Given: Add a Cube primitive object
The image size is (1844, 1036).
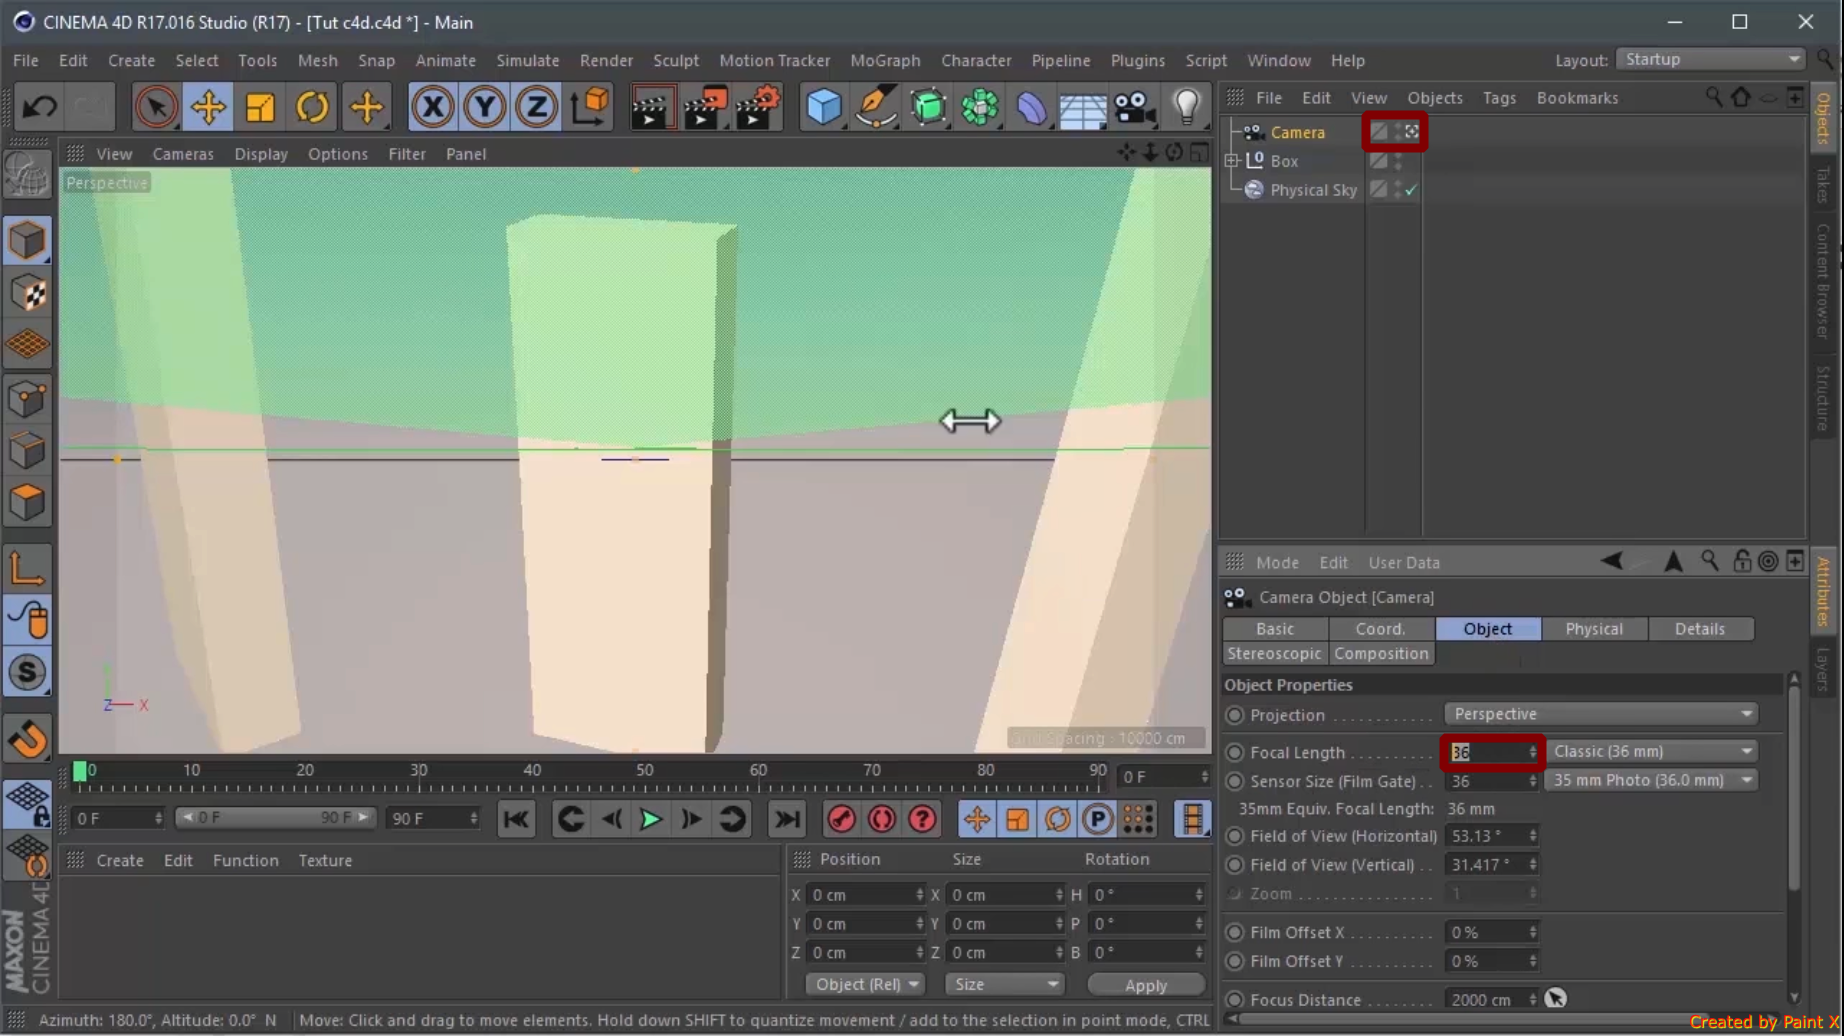Looking at the screenshot, I should point(824,107).
